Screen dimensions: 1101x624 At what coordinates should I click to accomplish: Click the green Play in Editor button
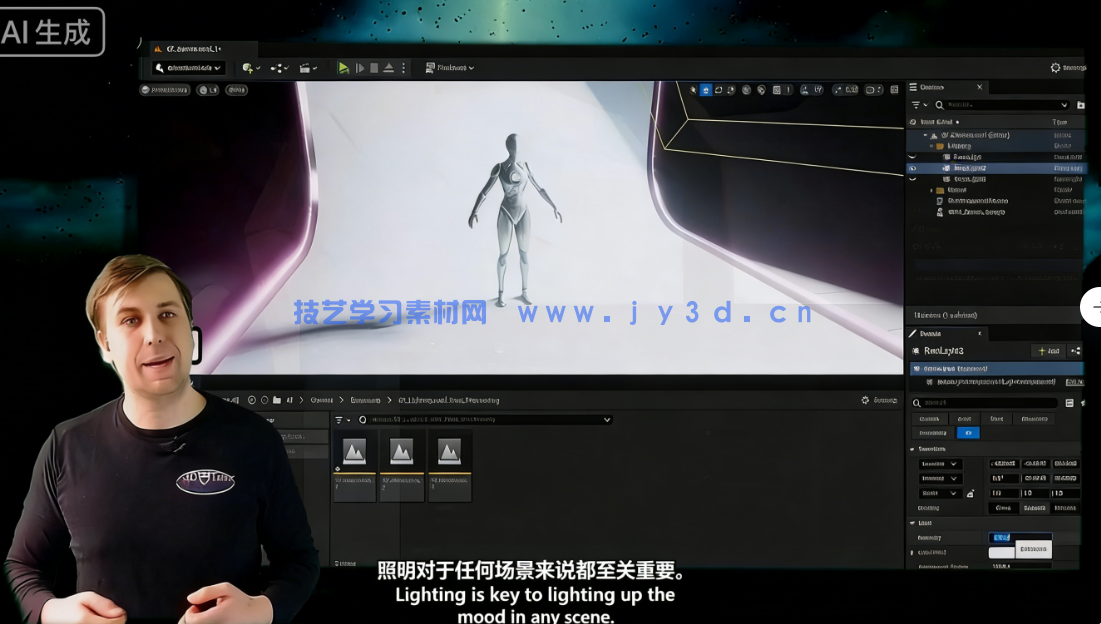click(x=343, y=67)
